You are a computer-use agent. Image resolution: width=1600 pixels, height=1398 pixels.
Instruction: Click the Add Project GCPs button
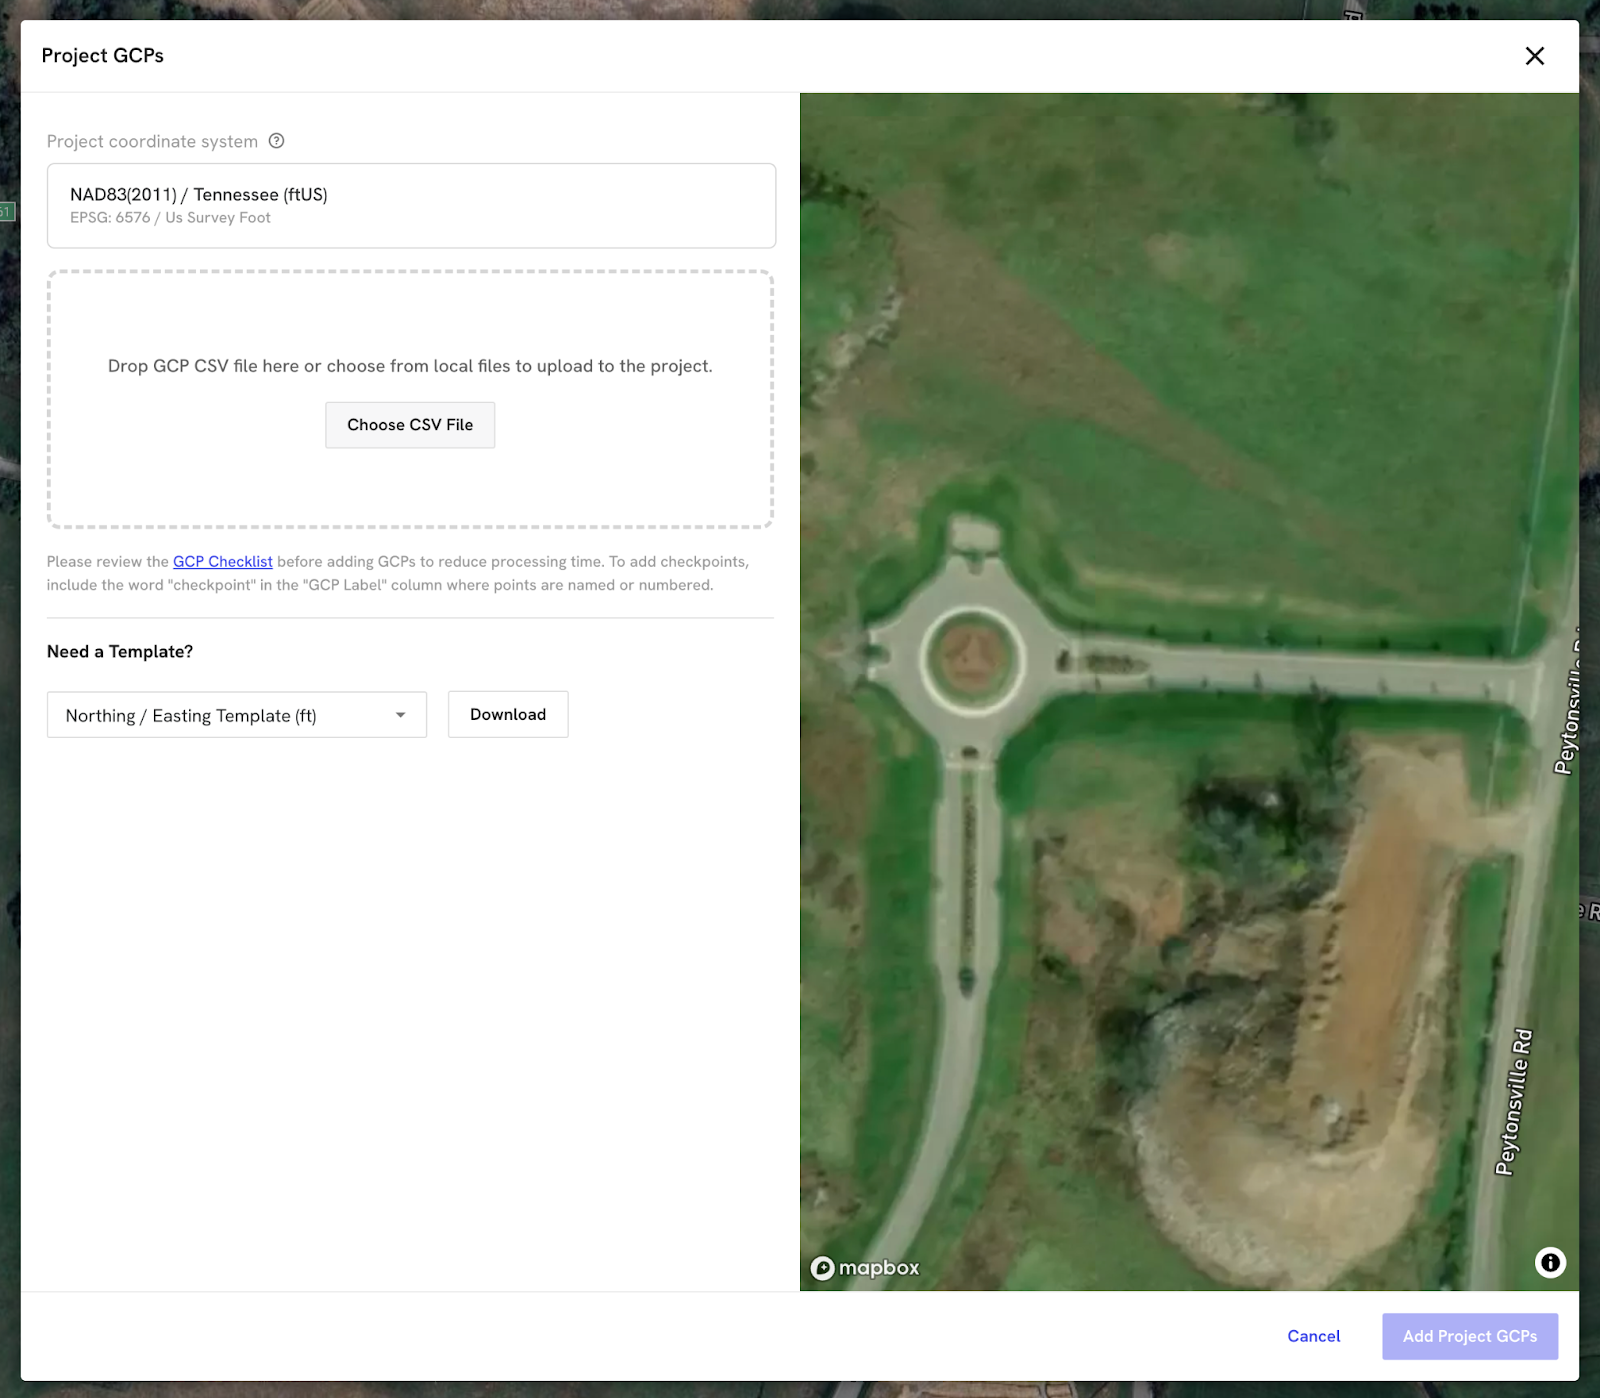click(1469, 1336)
